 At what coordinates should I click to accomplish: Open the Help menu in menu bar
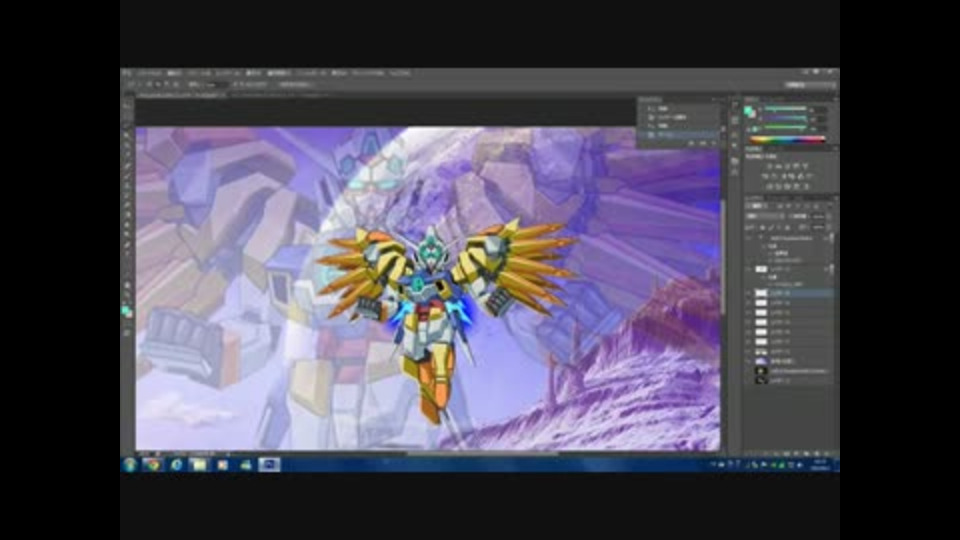(399, 73)
